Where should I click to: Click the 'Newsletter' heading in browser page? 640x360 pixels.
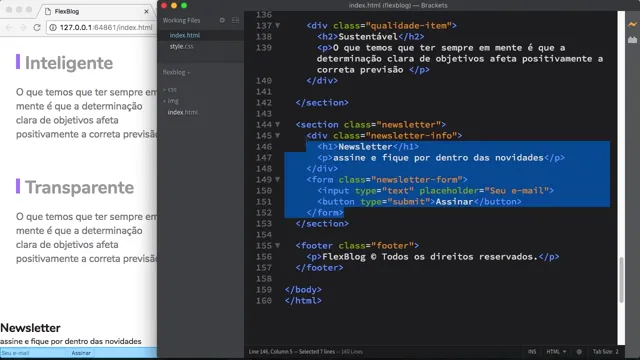pos(30,328)
